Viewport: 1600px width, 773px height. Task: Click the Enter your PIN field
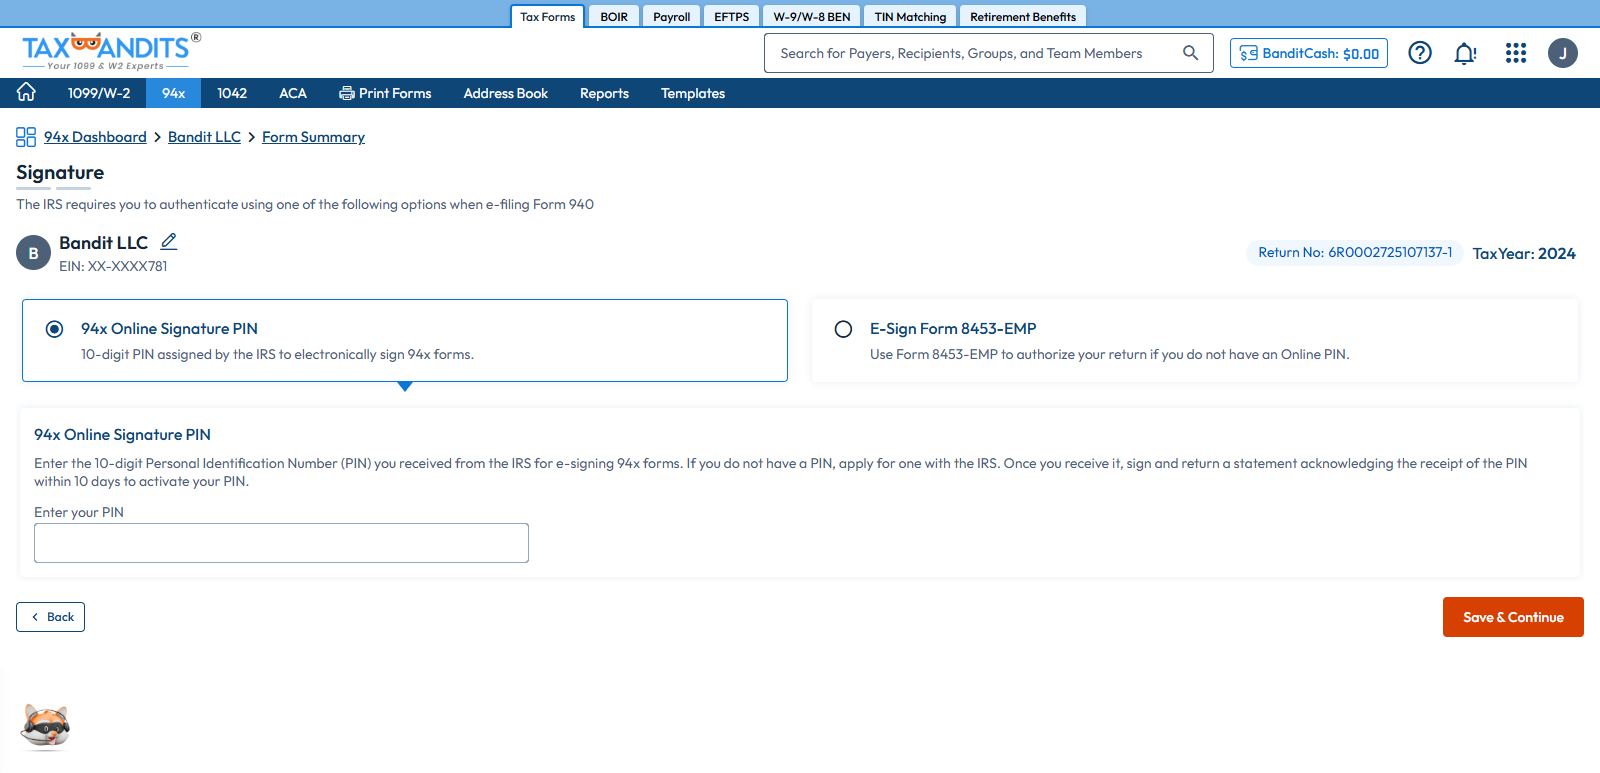coord(281,543)
